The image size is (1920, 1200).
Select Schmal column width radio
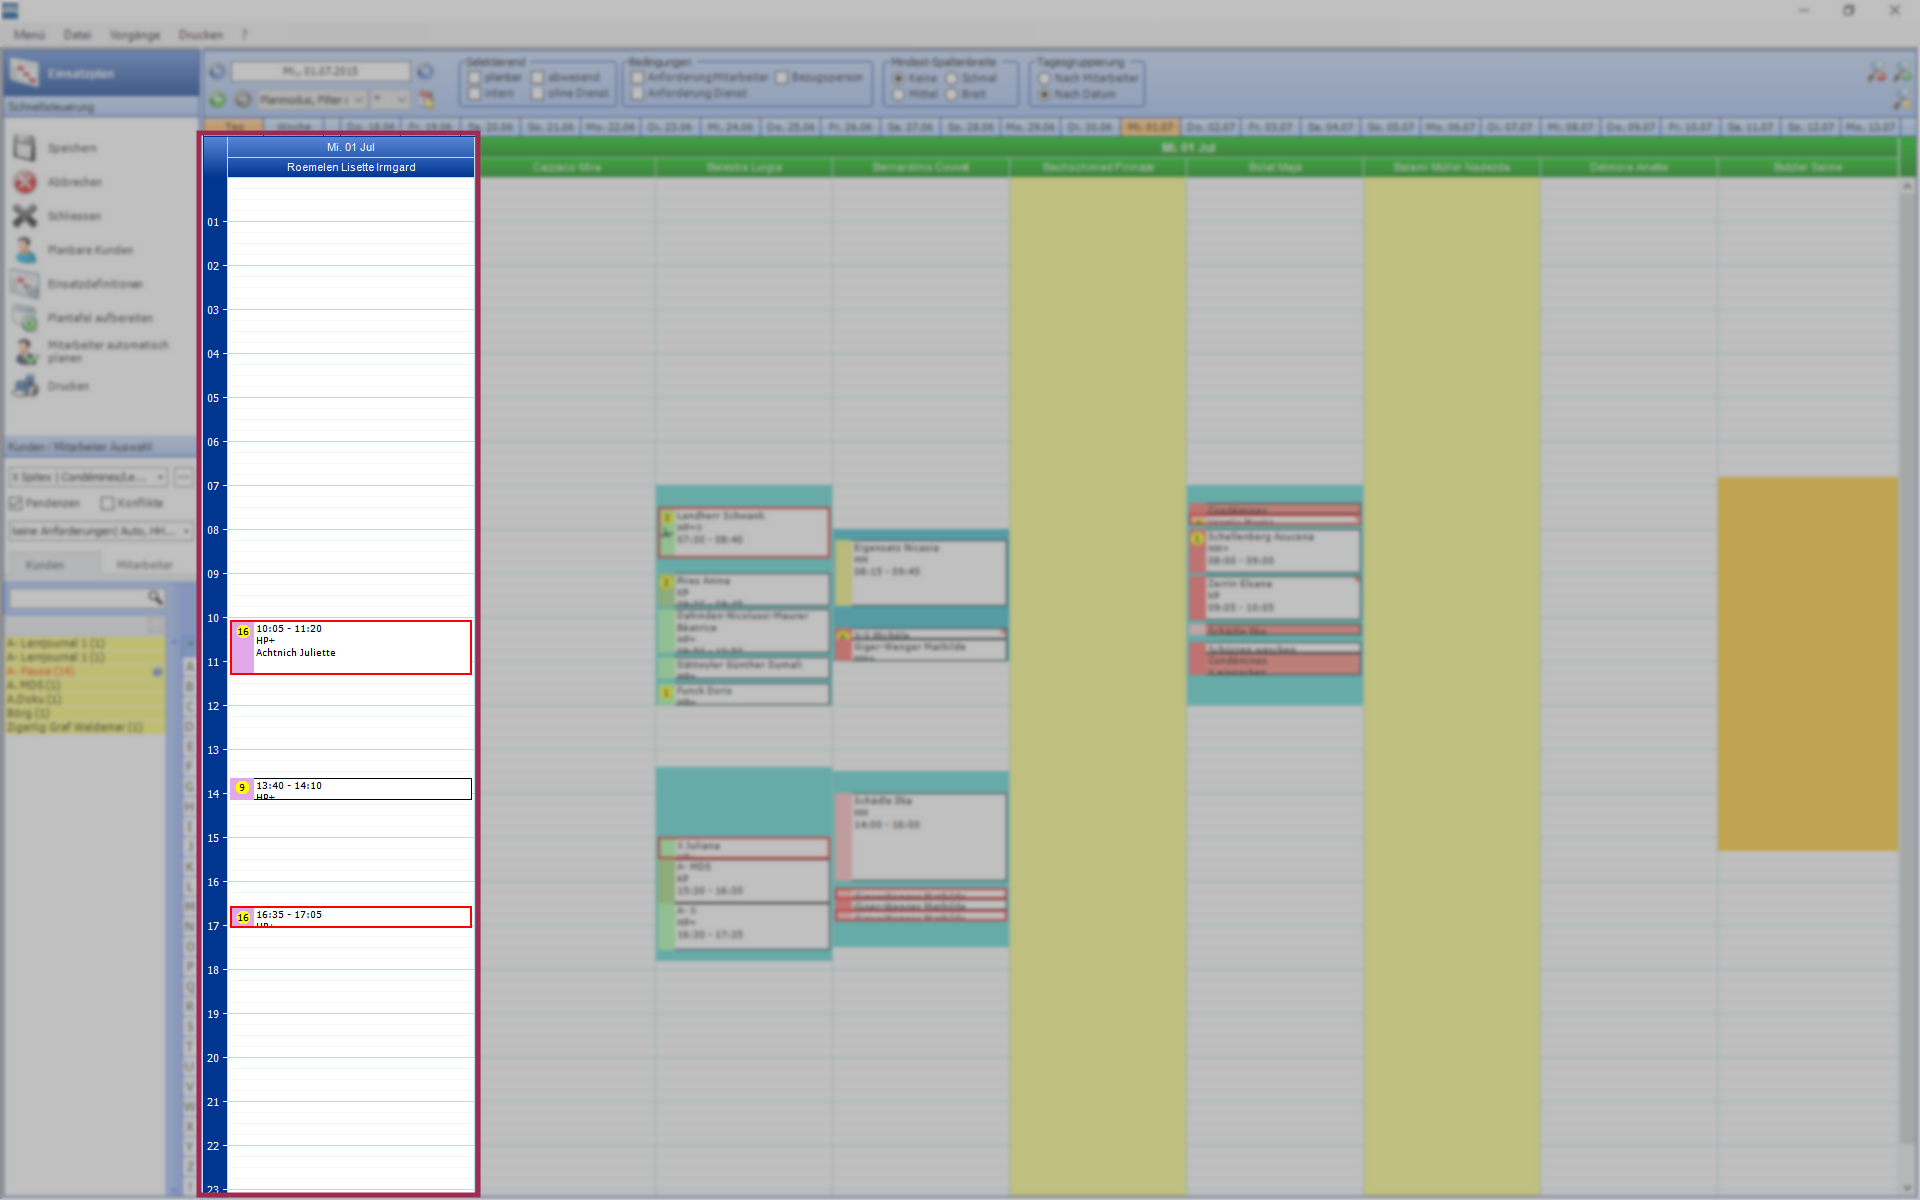[952, 78]
